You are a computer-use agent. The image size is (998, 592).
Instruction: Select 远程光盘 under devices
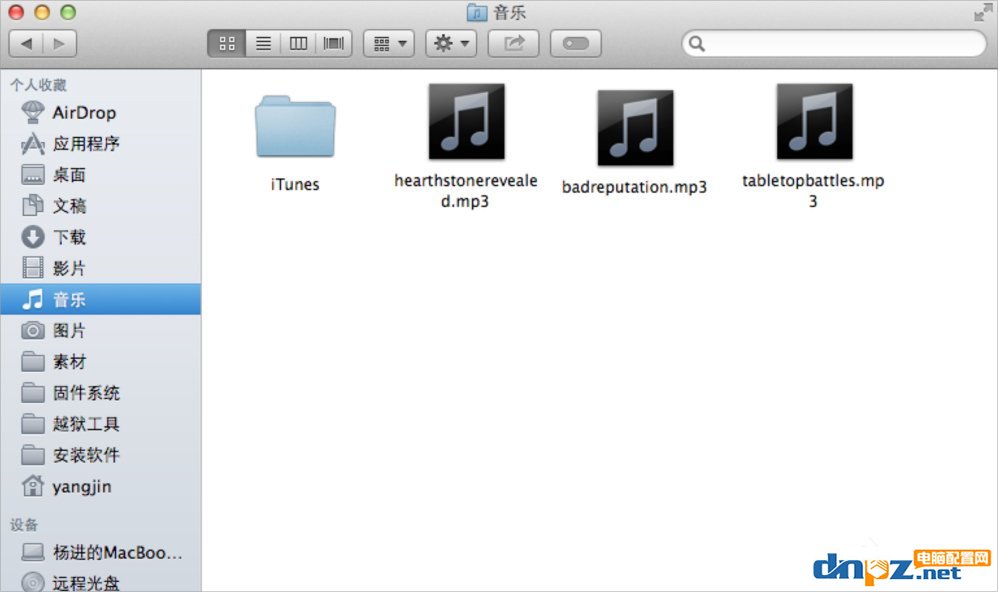coord(101,583)
